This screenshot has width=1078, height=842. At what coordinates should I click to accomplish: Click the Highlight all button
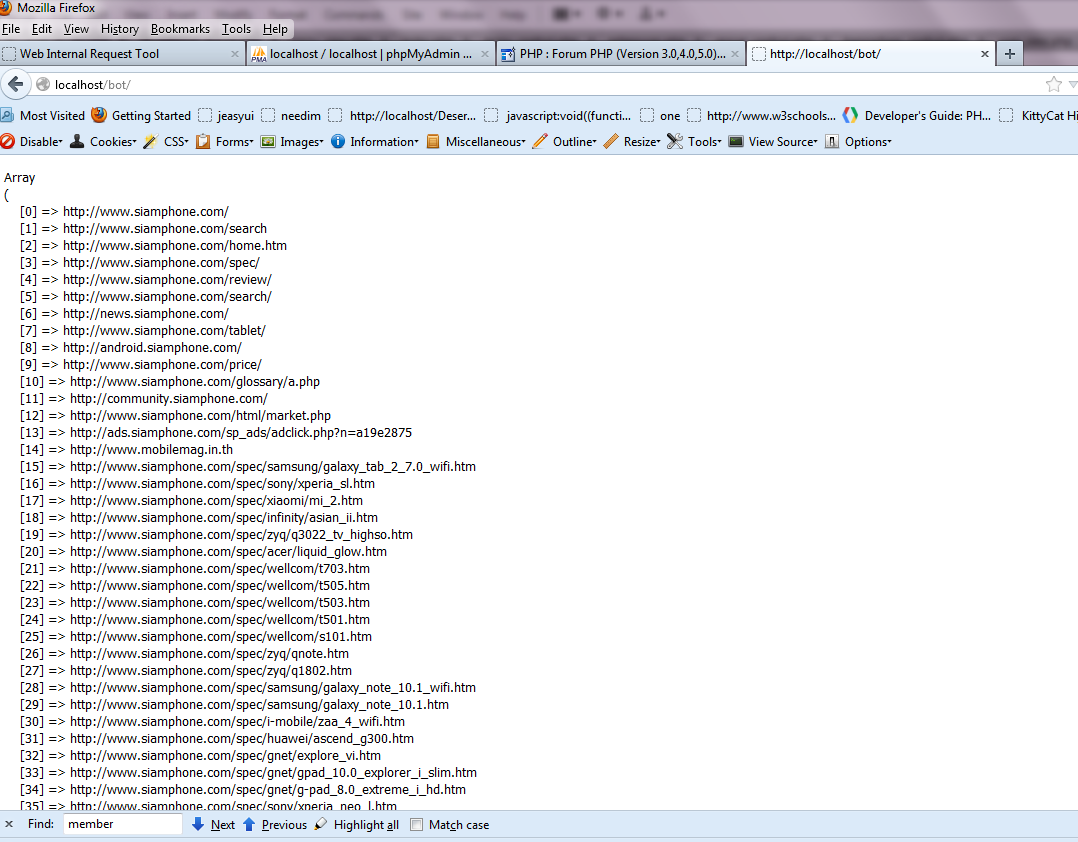pos(366,825)
